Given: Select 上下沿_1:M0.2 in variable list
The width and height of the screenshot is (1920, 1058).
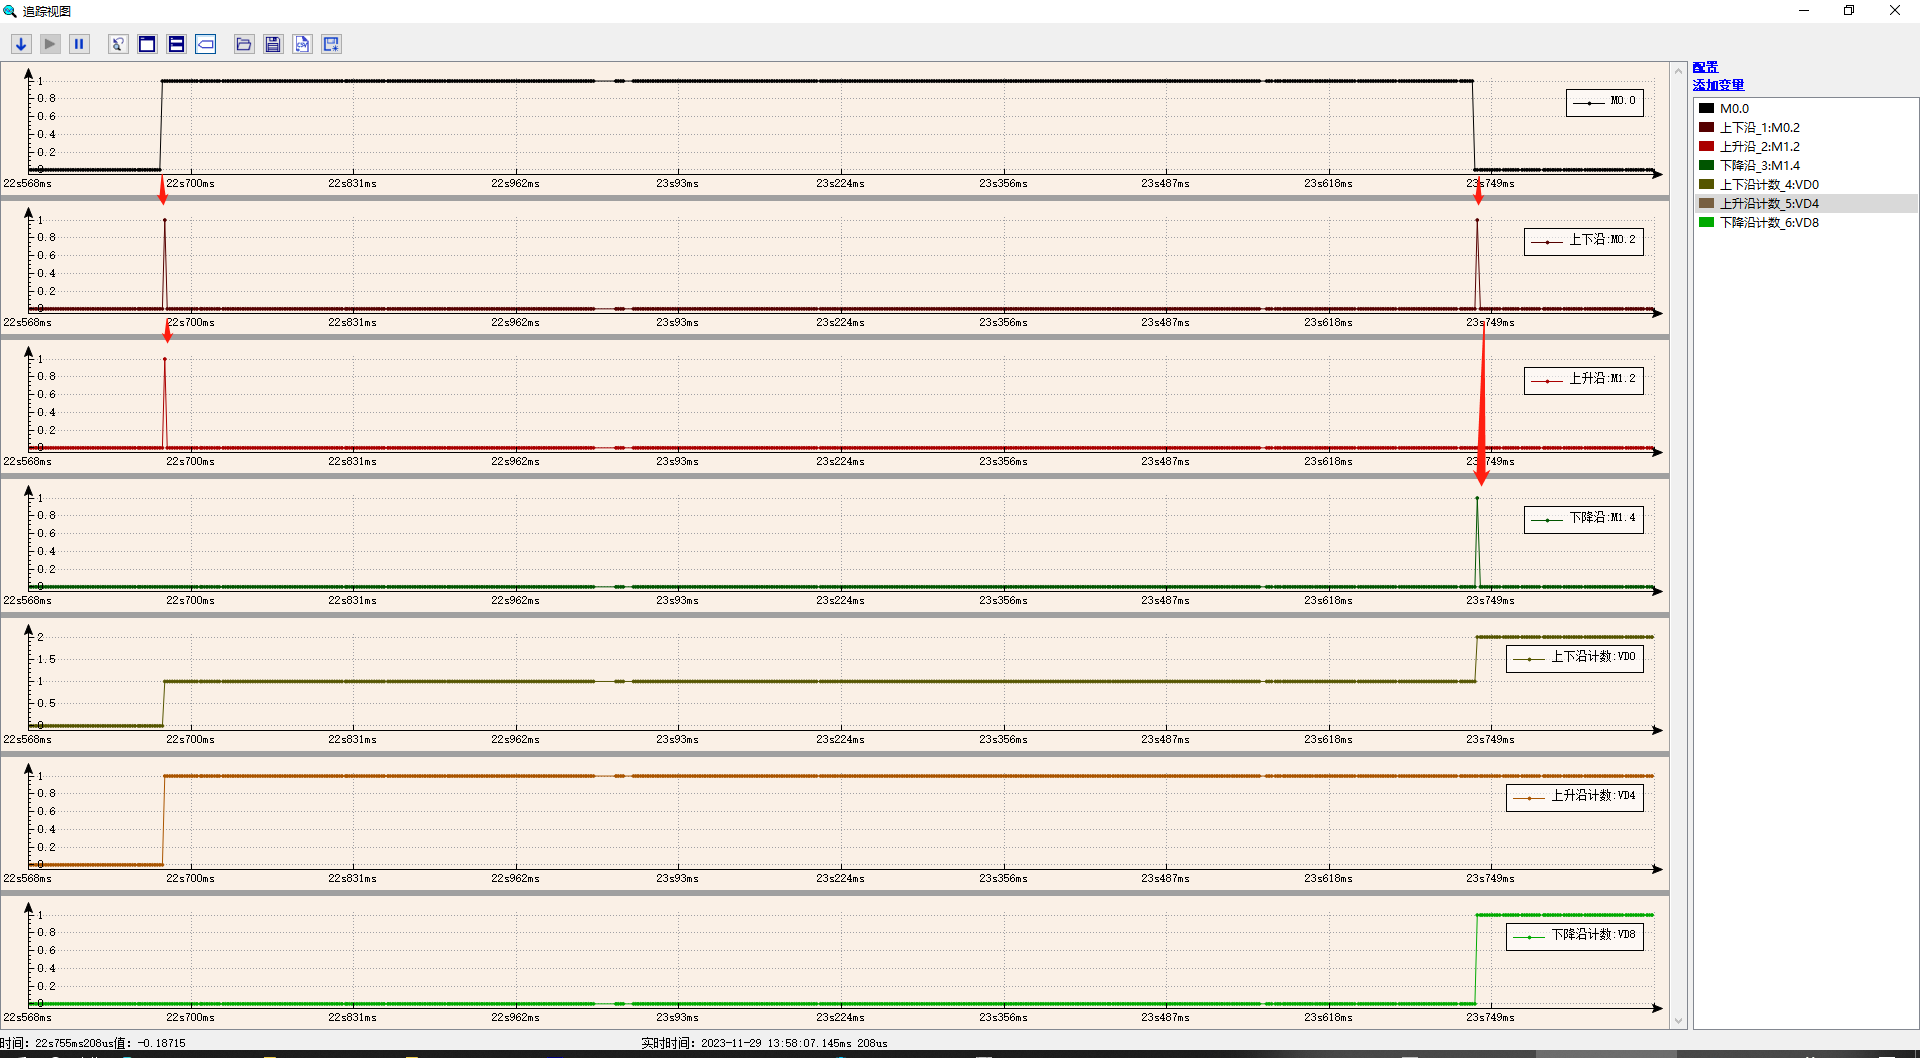Looking at the screenshot, I should pyautogui.click(x=1805, y=127).
